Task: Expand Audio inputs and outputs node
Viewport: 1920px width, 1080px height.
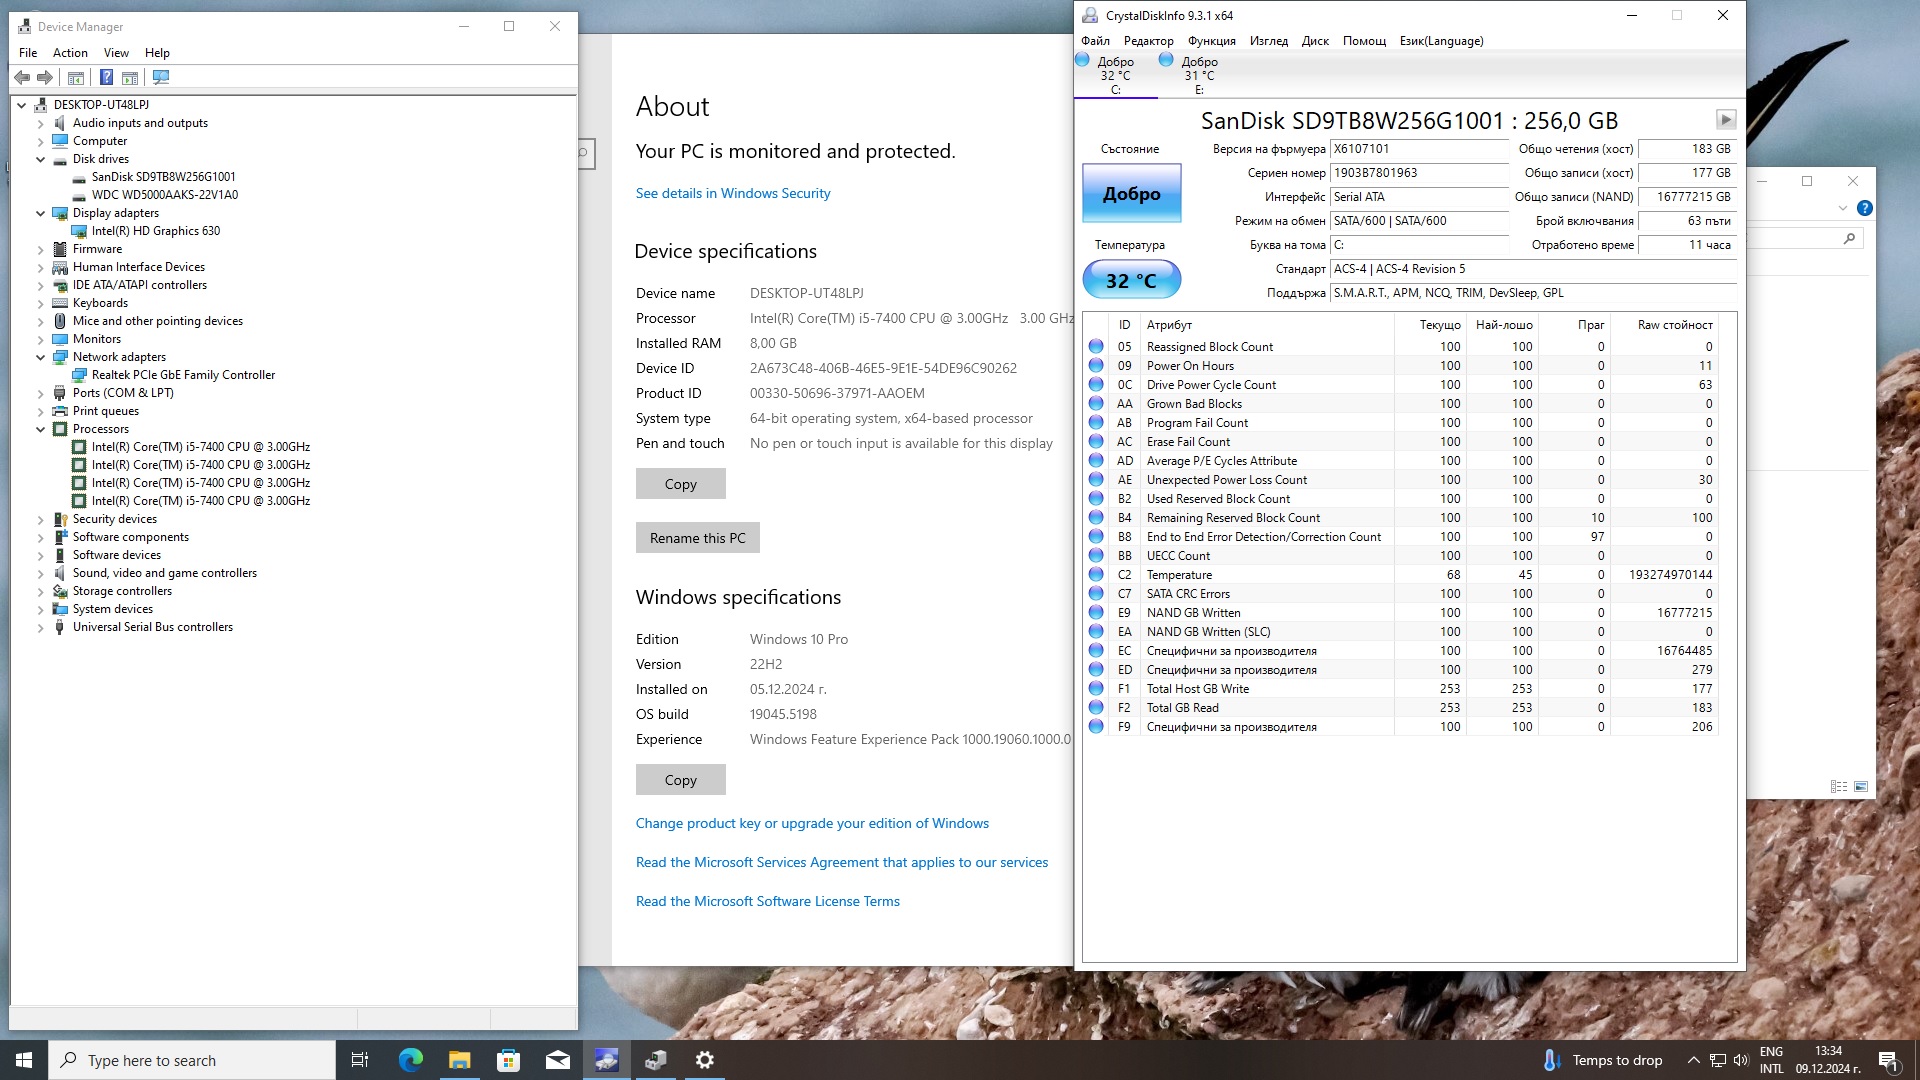Action: [x=41, y=123]
